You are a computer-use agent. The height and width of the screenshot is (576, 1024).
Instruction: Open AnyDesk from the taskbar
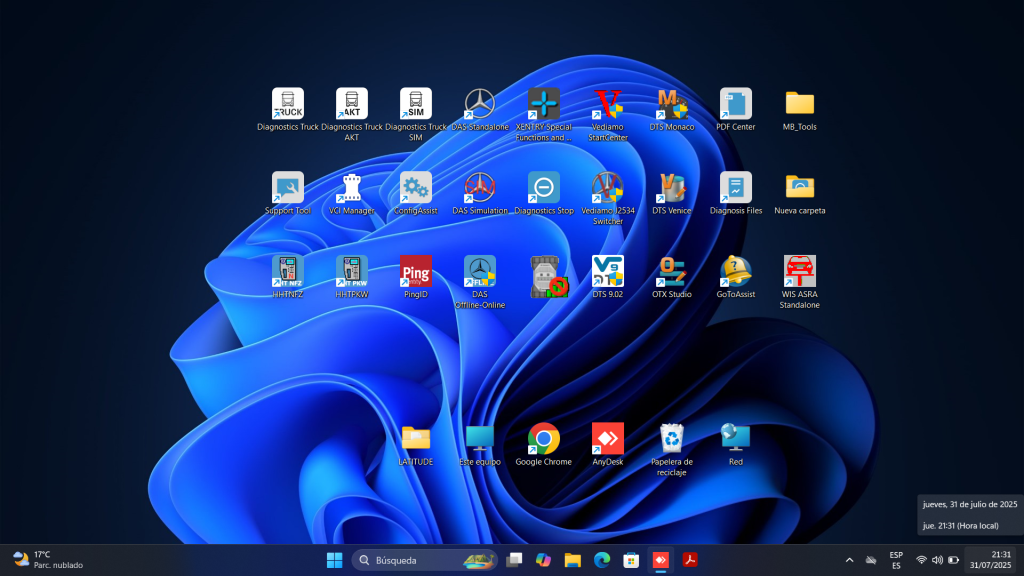[660, 560]
